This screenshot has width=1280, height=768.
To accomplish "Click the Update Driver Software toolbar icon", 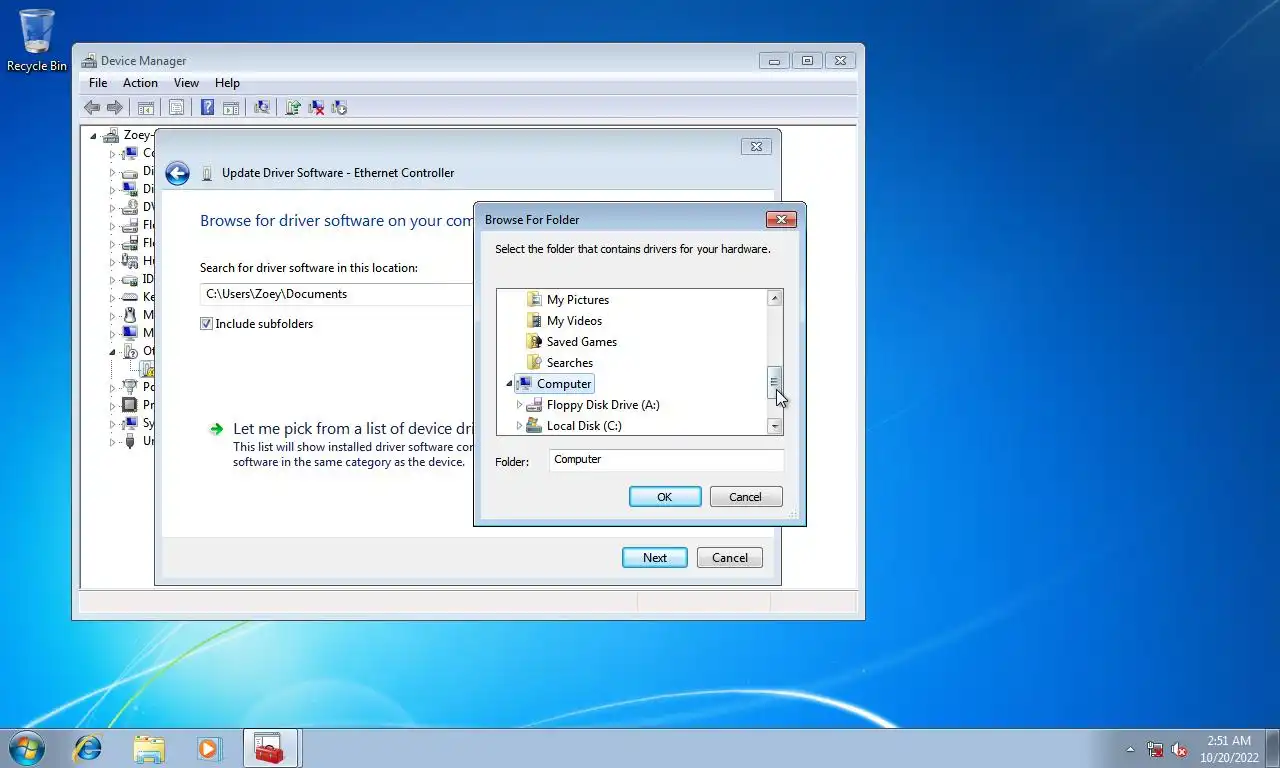I will [293, 108].
